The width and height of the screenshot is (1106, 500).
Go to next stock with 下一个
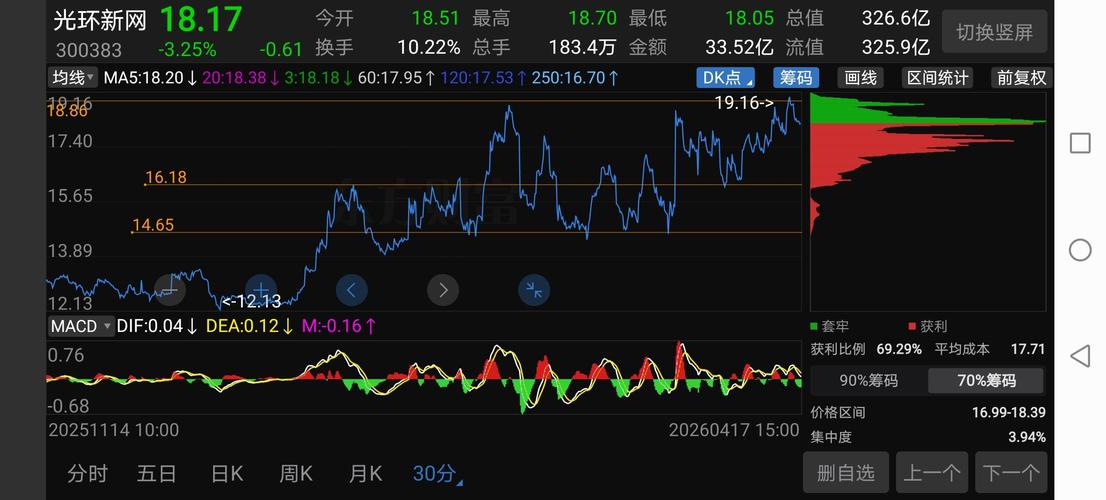tap(1011, 472)
